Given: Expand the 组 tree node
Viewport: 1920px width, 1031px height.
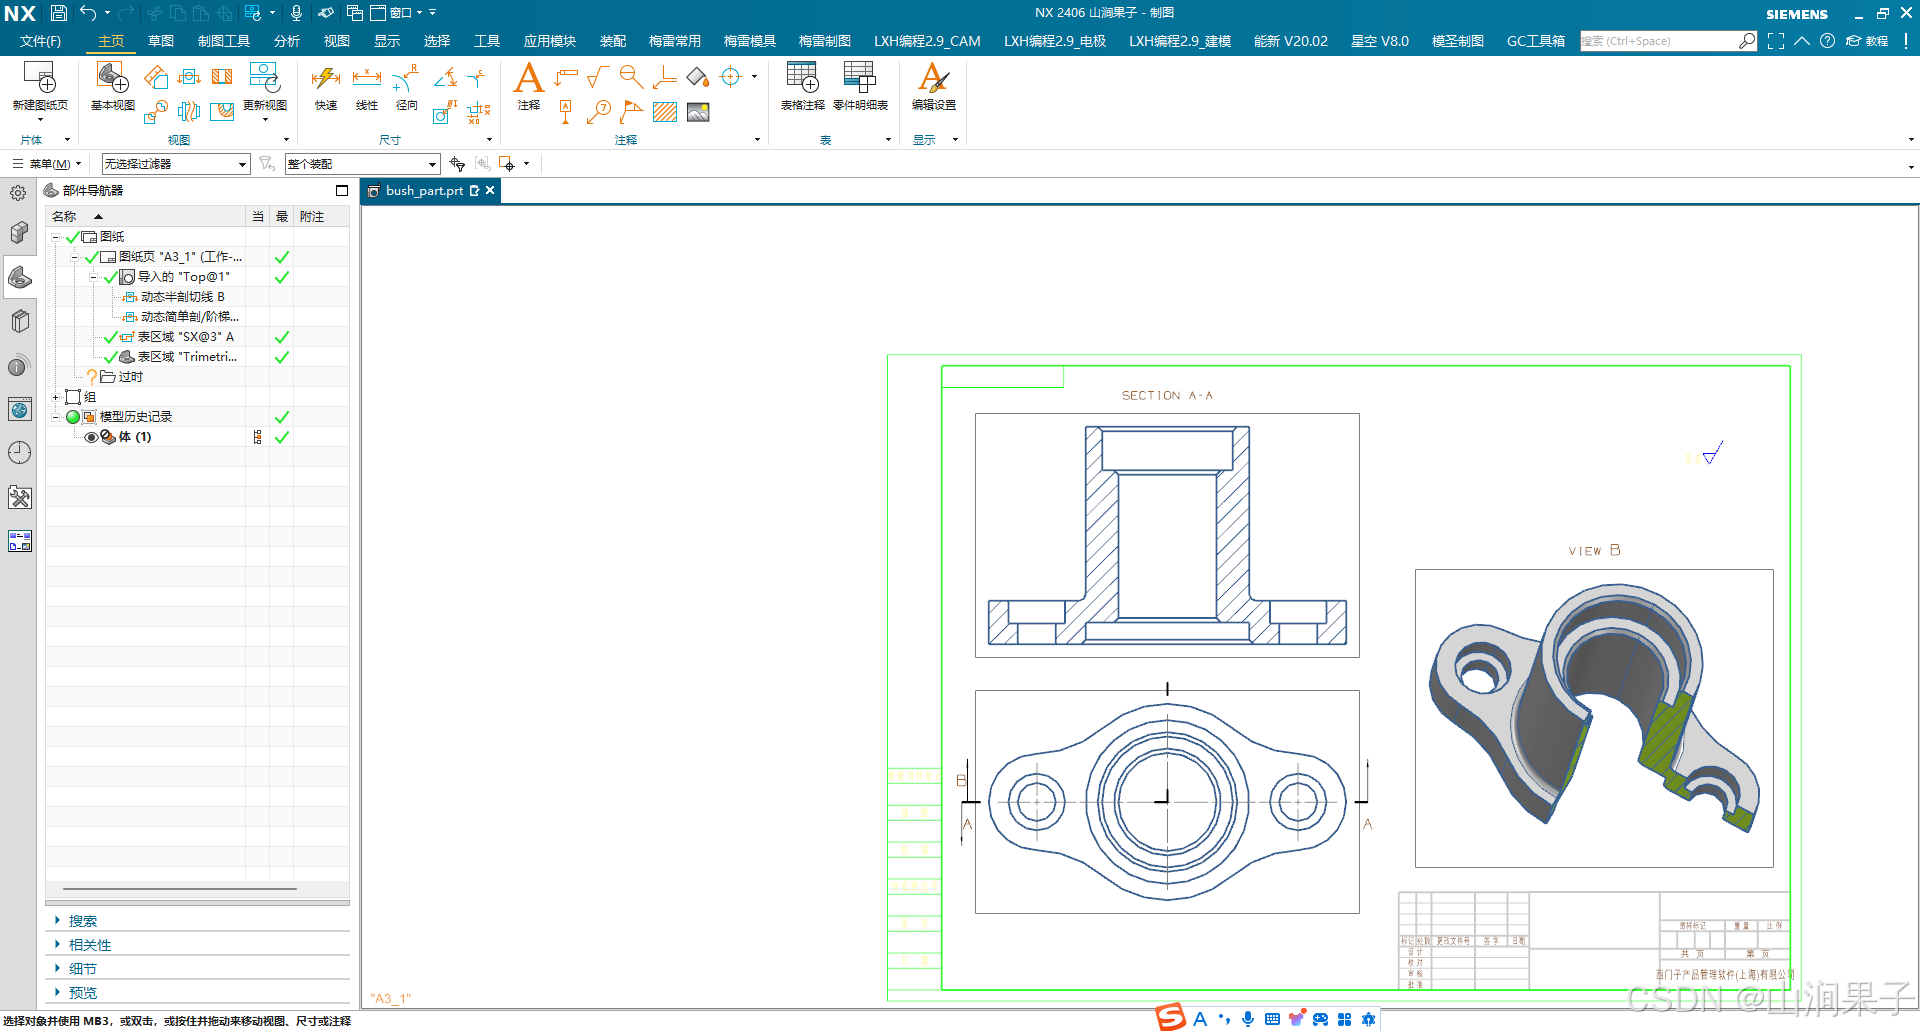Looking at the screenshot, I should 56,397.
